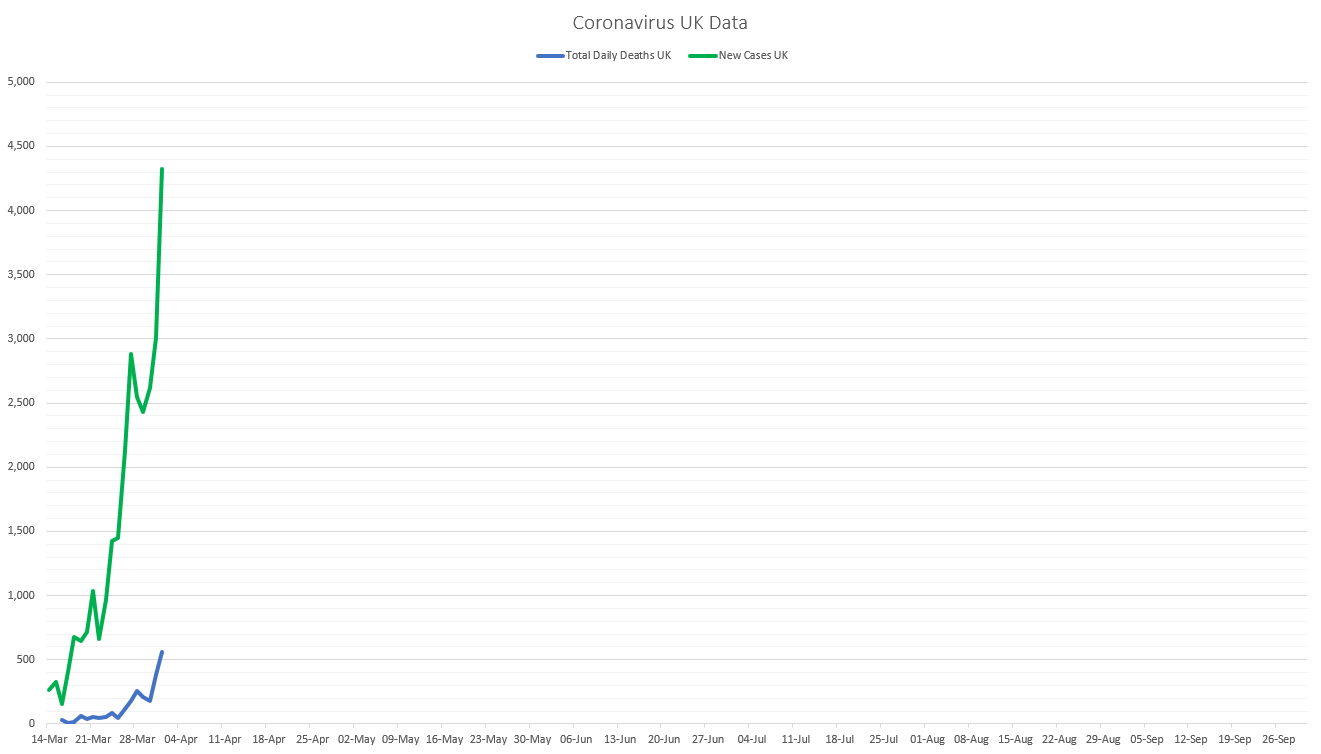Click the 04-Apr date axis label
Screen dimensions: 1321x754
point(181,740)
